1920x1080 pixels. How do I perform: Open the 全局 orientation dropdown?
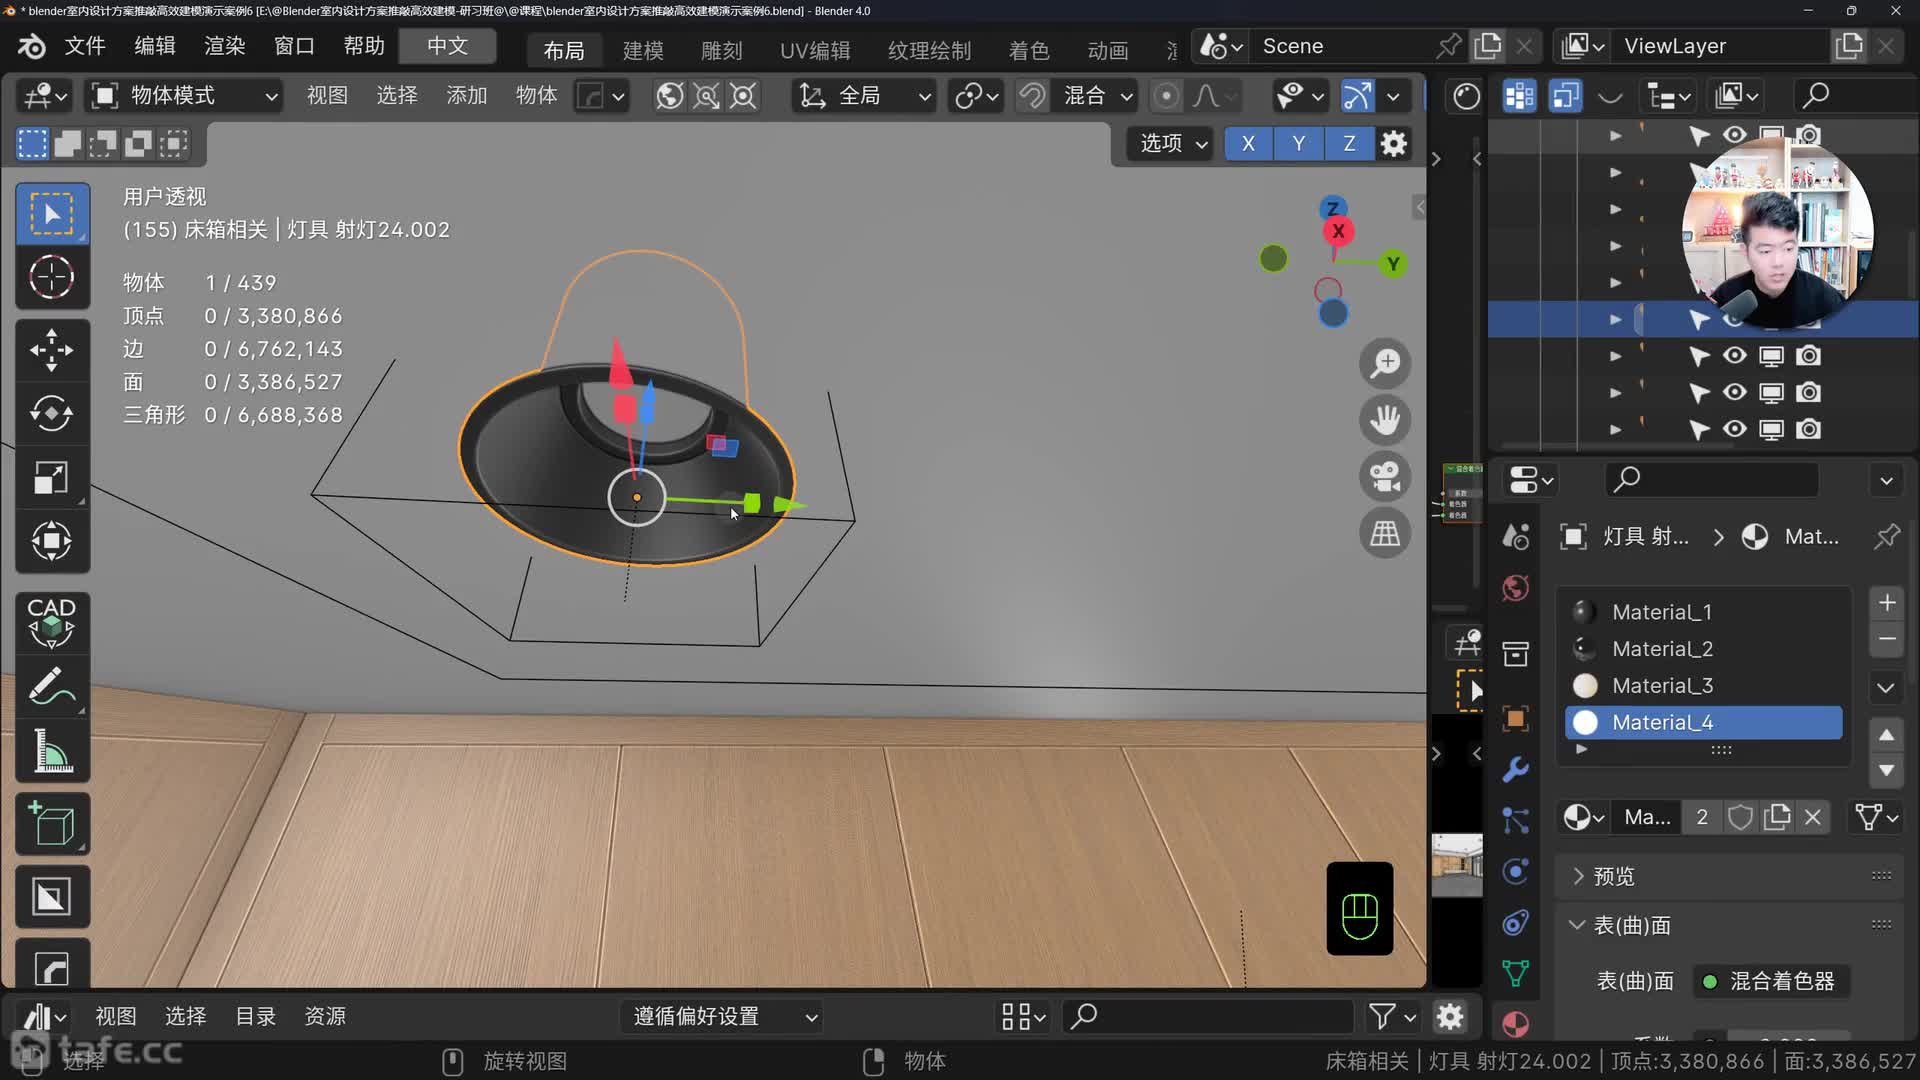(865, 96)
